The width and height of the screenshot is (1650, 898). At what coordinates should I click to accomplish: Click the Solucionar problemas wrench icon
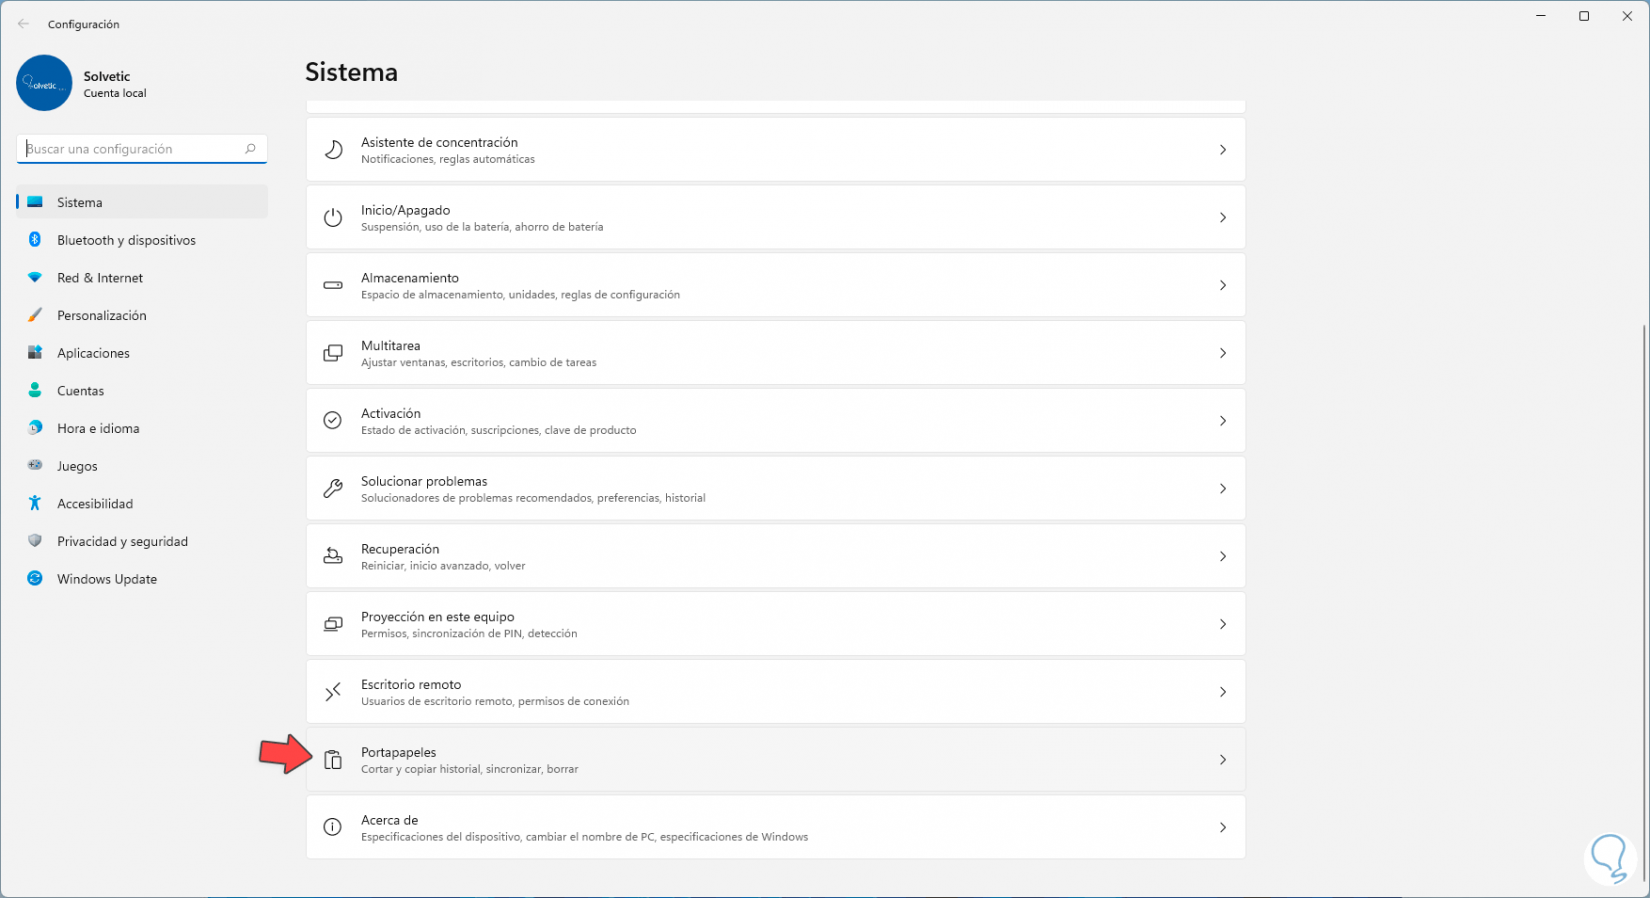[333, 489]
